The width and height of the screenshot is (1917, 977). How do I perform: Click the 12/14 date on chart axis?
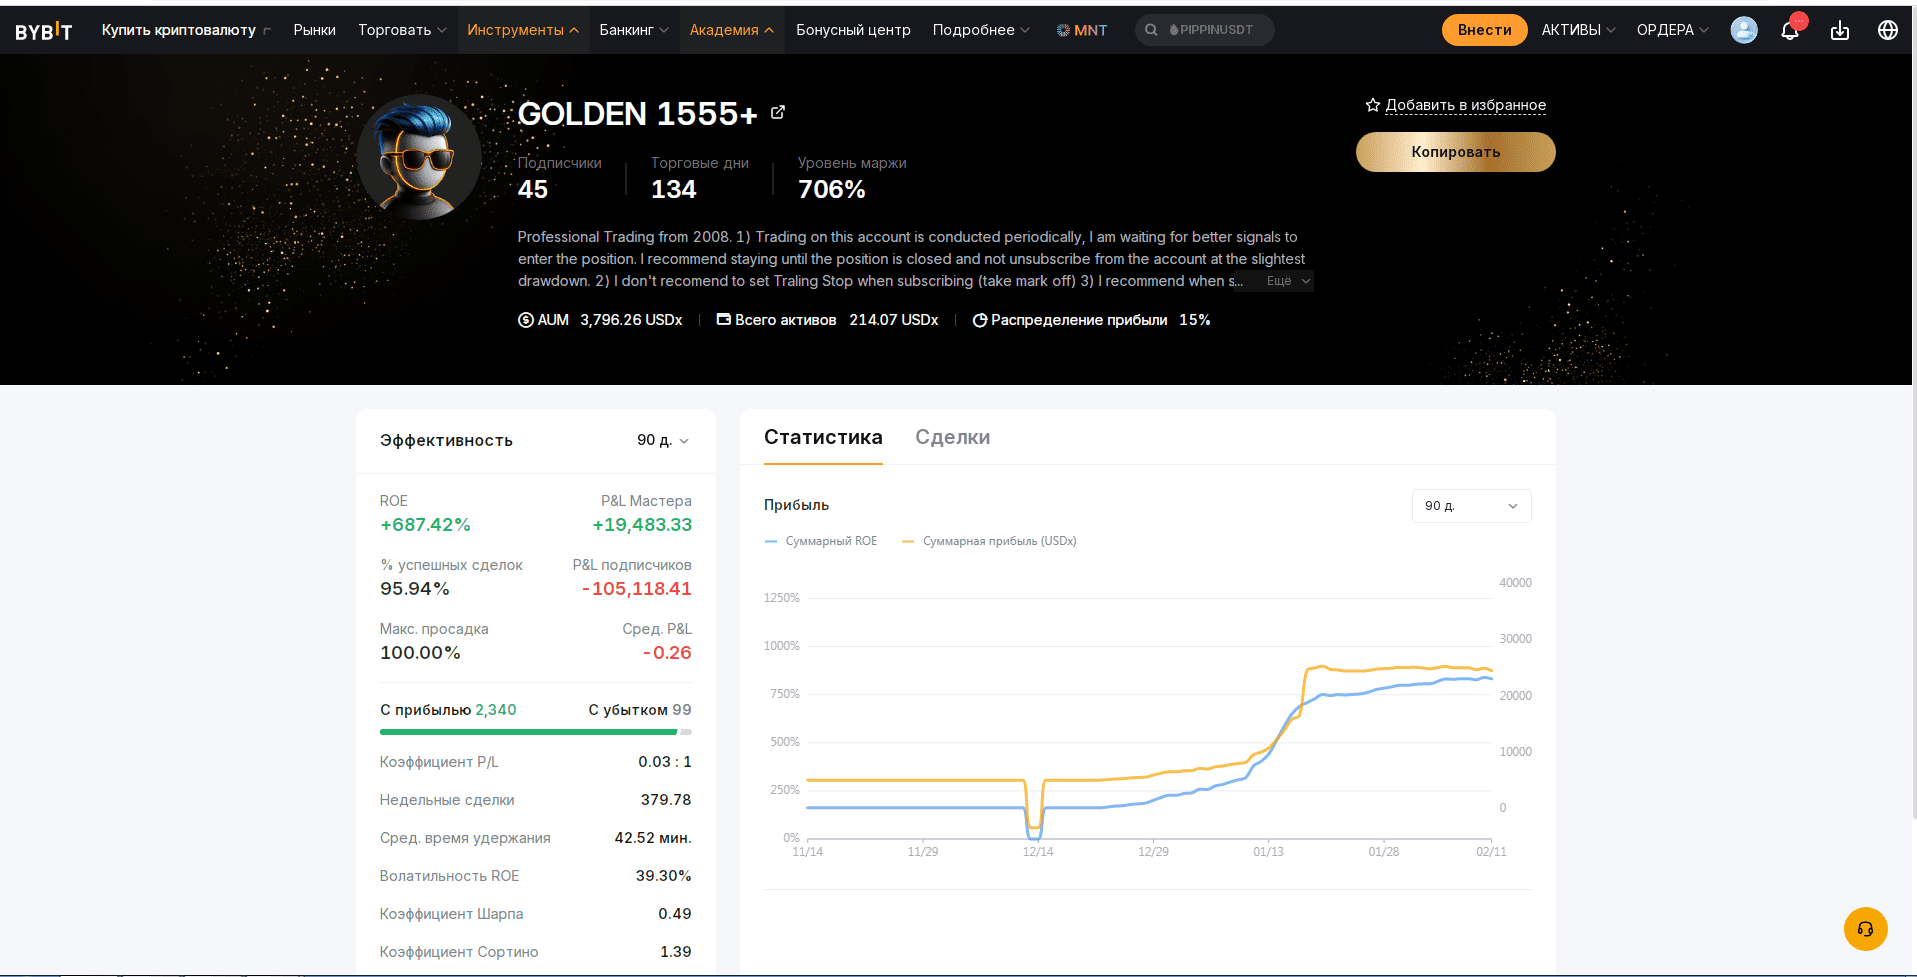click(1038, 852)
